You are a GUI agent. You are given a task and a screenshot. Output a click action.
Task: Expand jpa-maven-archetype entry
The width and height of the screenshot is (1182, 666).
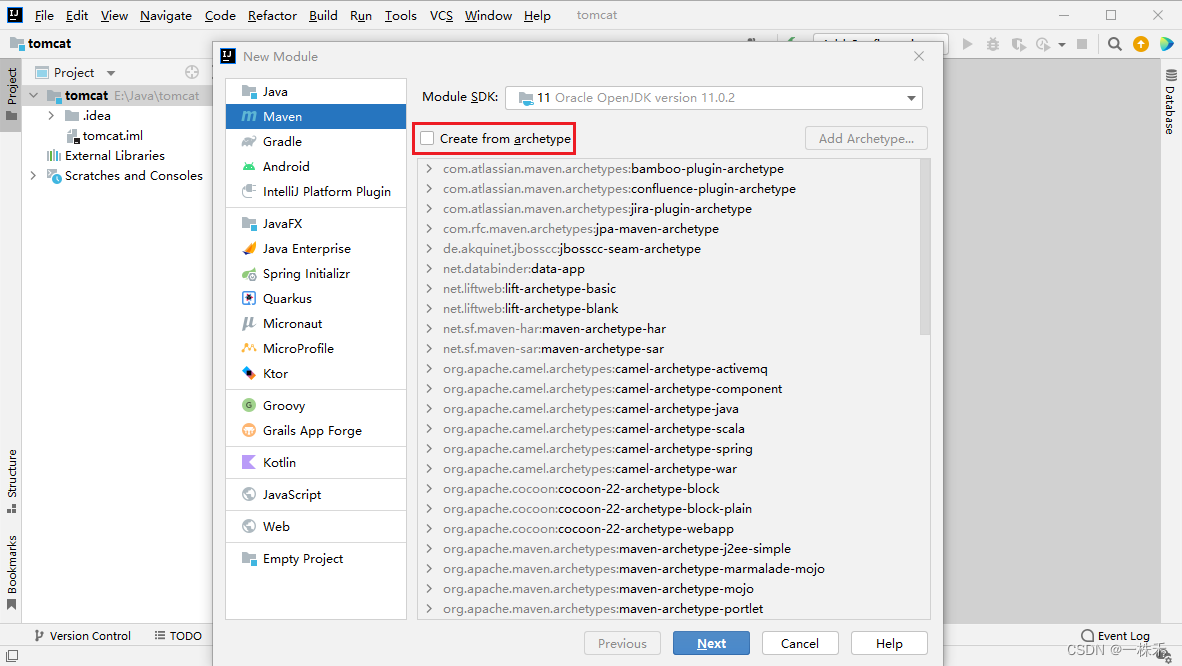pyautogui.click(x=429, y=229)
